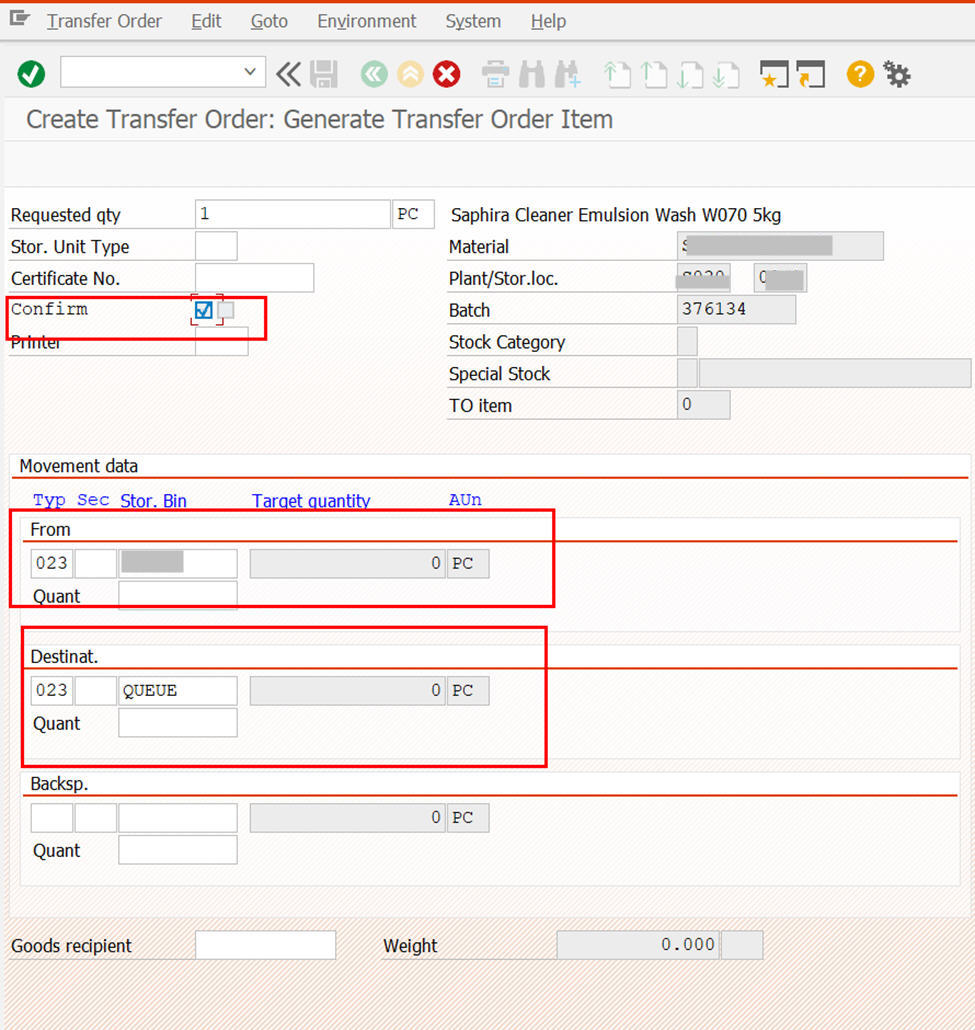Click the Destinat. Quant field

click(177, 723)
